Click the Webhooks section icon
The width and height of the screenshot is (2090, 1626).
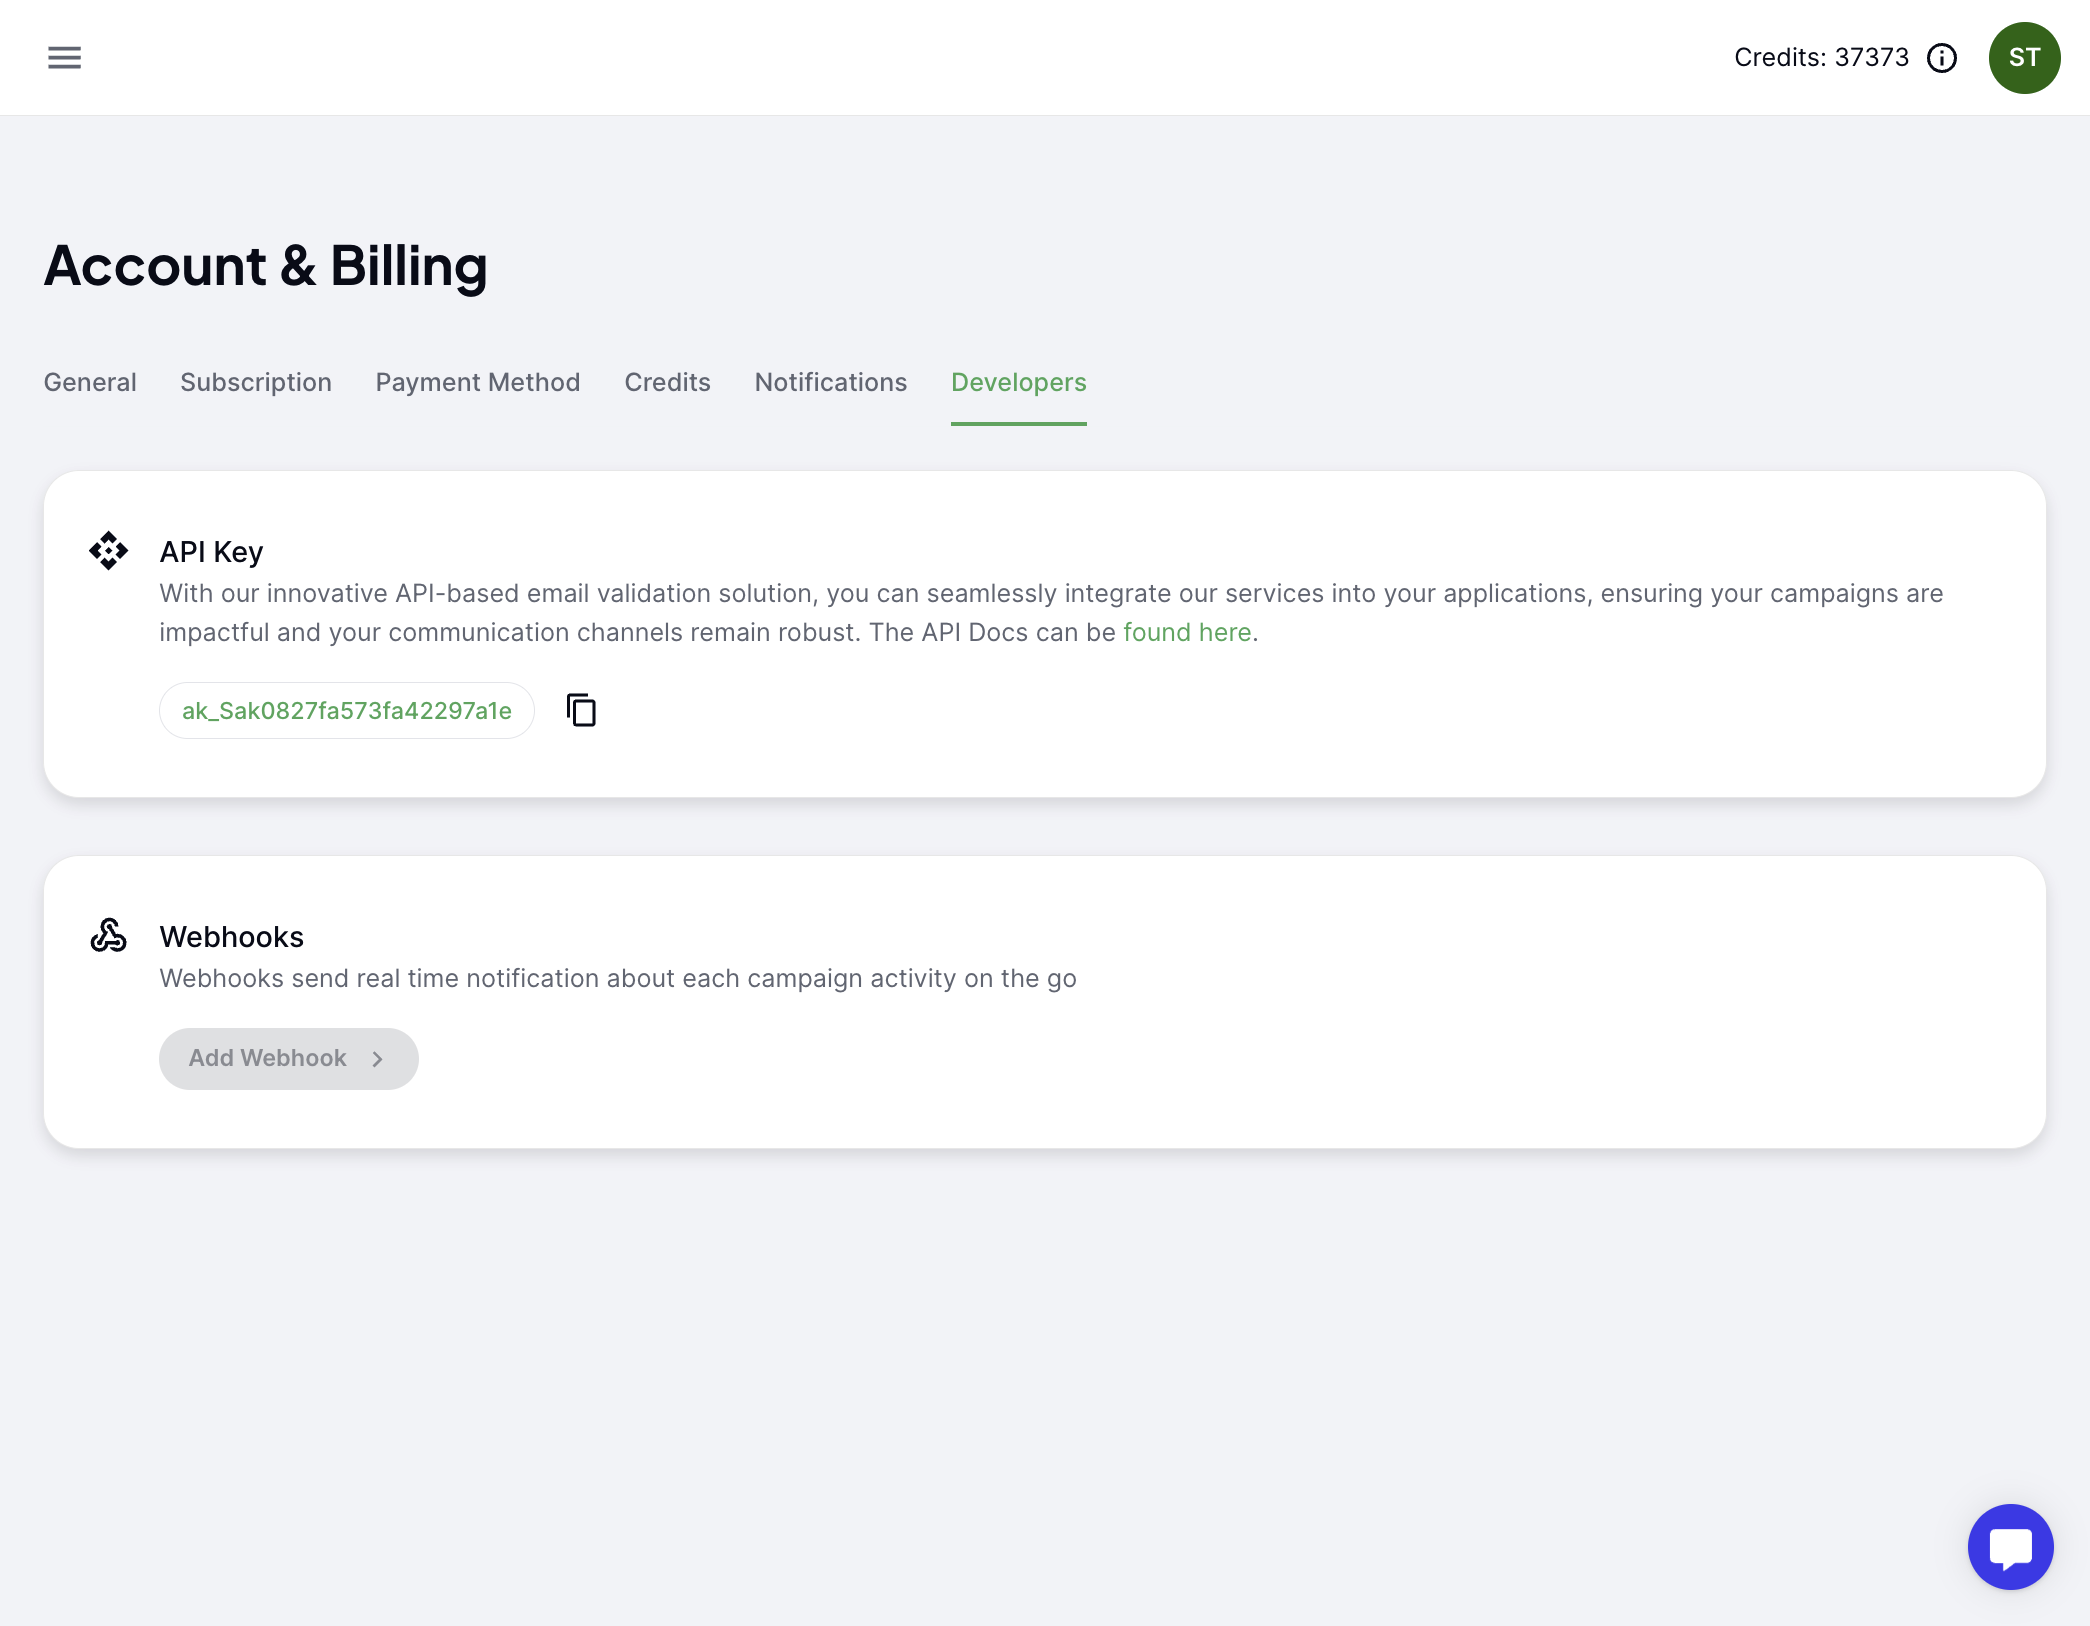[108, 936]
